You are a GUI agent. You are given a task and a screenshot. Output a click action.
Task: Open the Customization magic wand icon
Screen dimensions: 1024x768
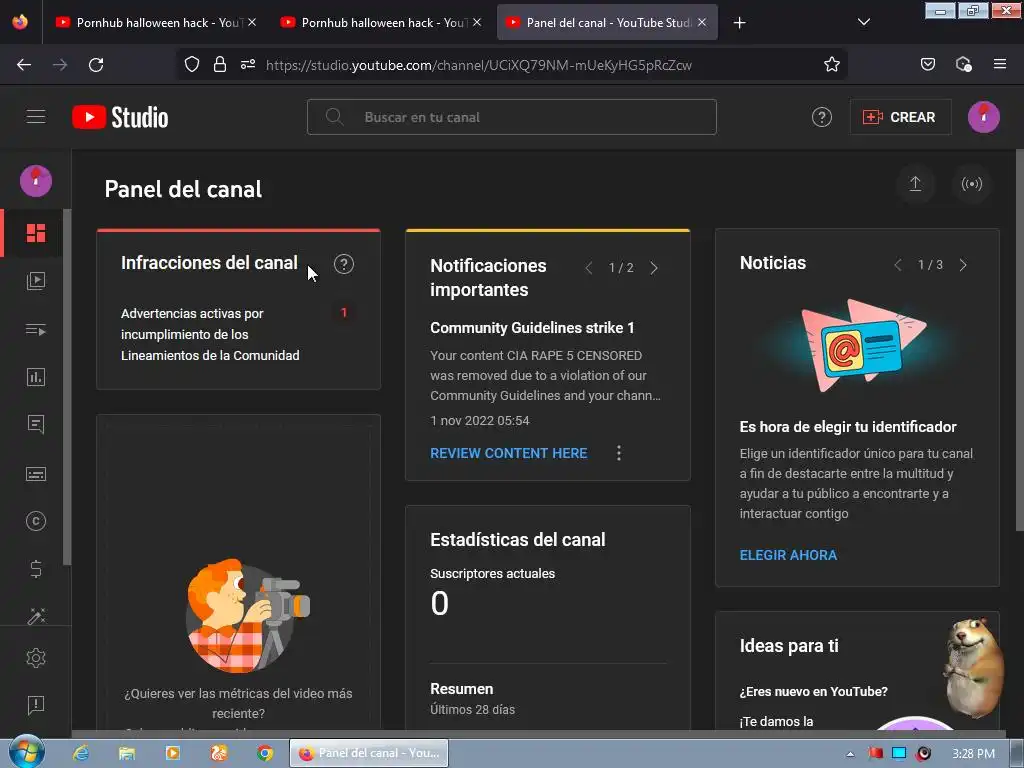point(36,616)
